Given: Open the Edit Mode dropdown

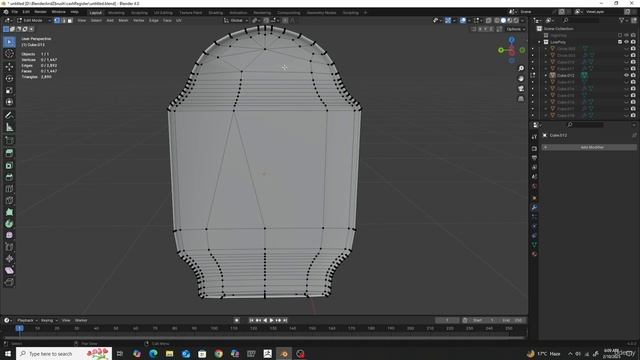Looking at the screenshot, I should click(34, 20).
